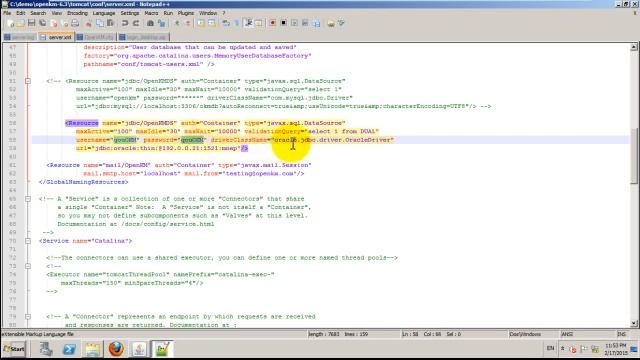Toggle synchronized vertical scrolling icon
The width and height of the screenshot is (640, 360).
pos(201,23)
